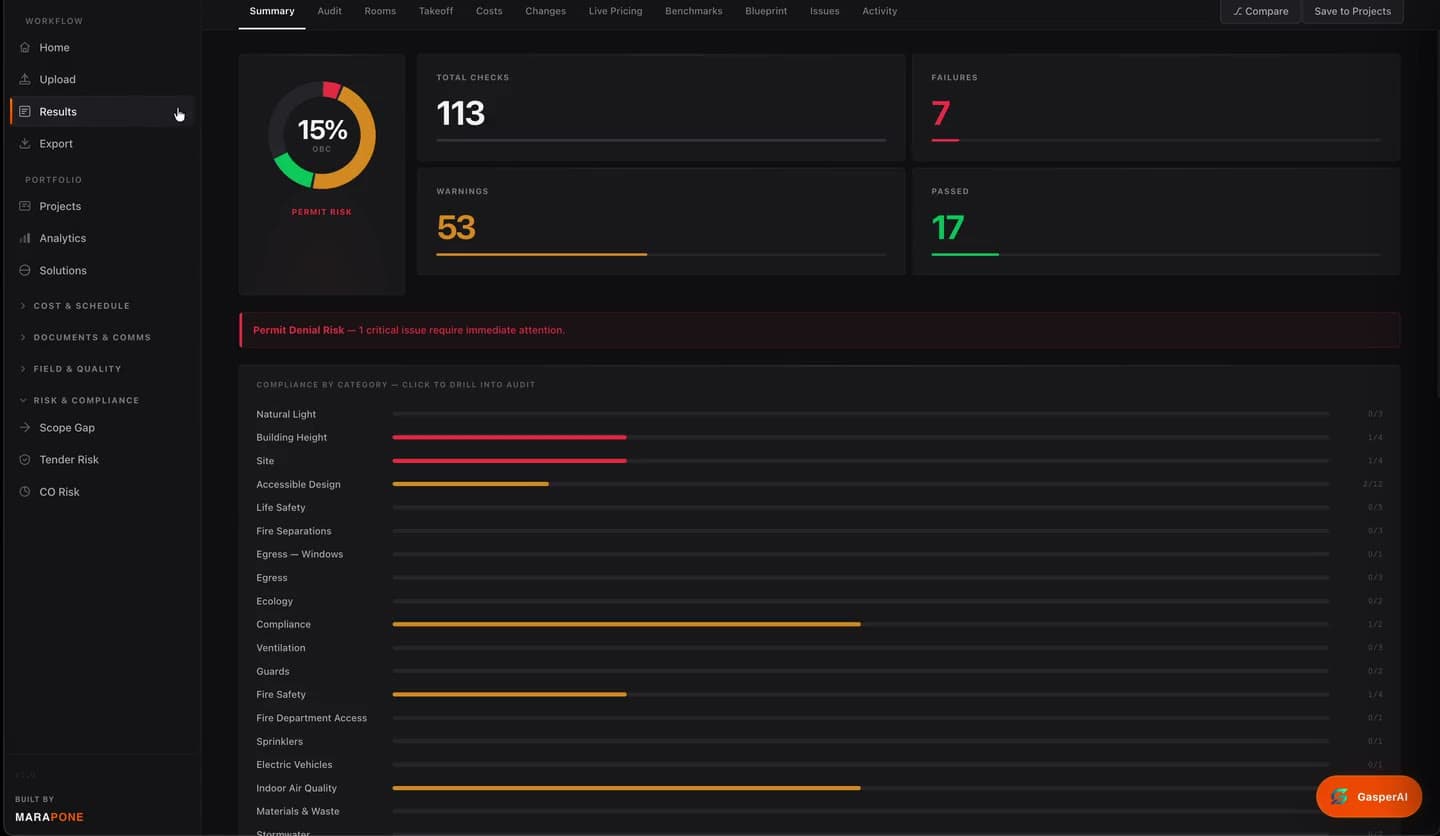Click the Compare button

(1260, 11)
